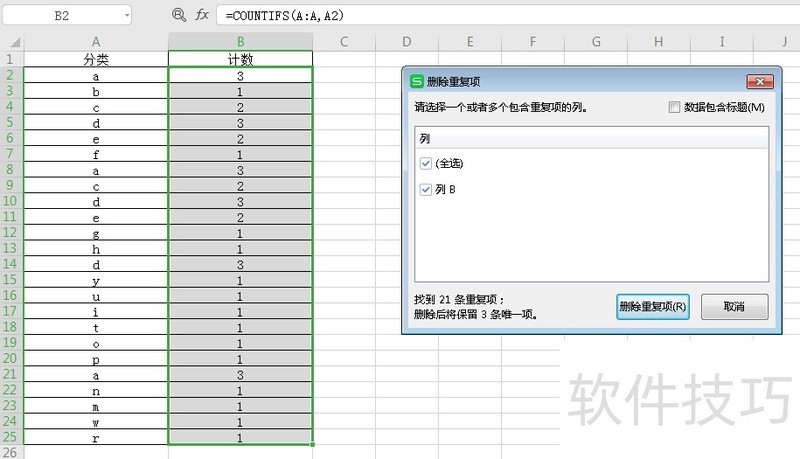The width and height of the screenshot is (800, 459).
Task: Click cell B21 in row 21
Action: pyautogui.click(x=240, y=375)
